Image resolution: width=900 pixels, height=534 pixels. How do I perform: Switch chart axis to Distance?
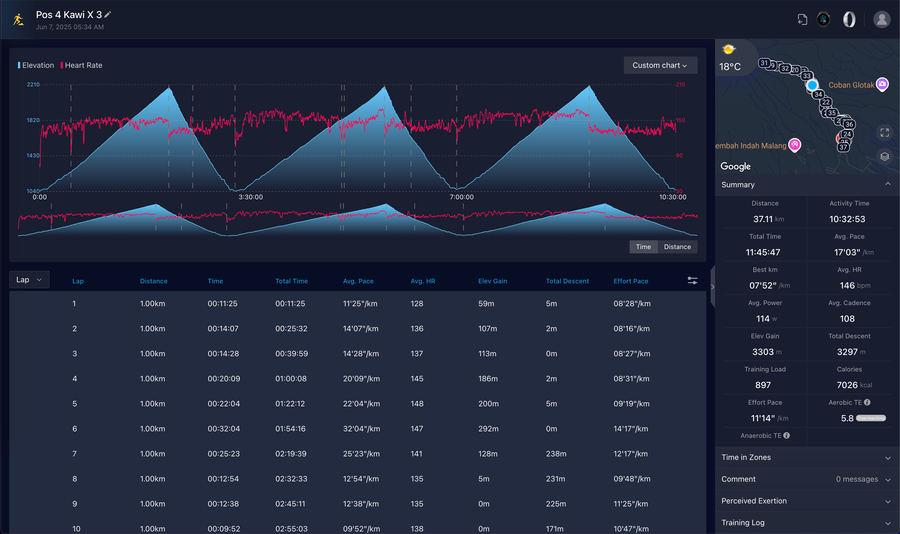click(677, 247)
